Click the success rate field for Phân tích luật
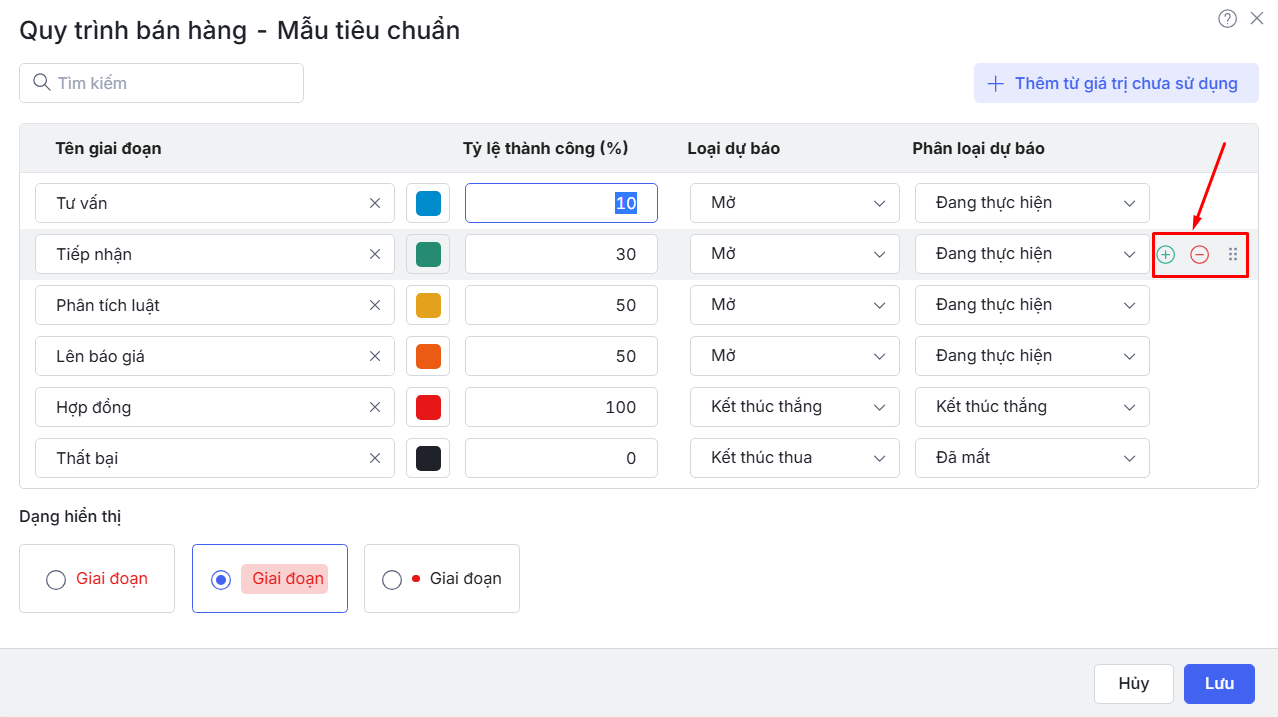This screenshot has width=1278, height=717. point(561,305)
